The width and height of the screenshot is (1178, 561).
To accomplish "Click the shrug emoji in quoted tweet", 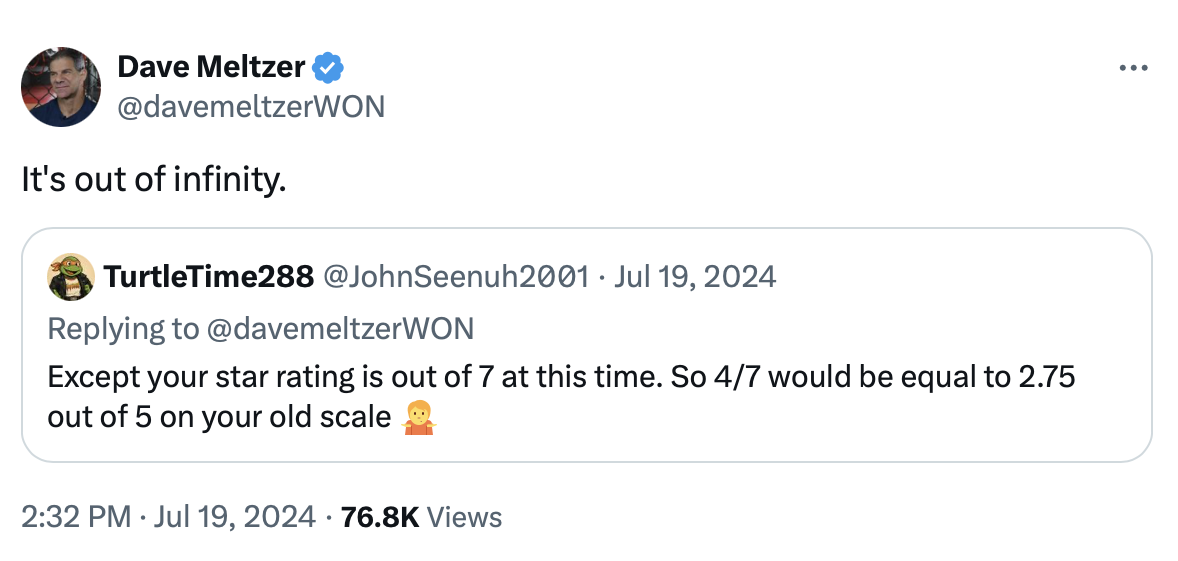I will coord(420,416).
